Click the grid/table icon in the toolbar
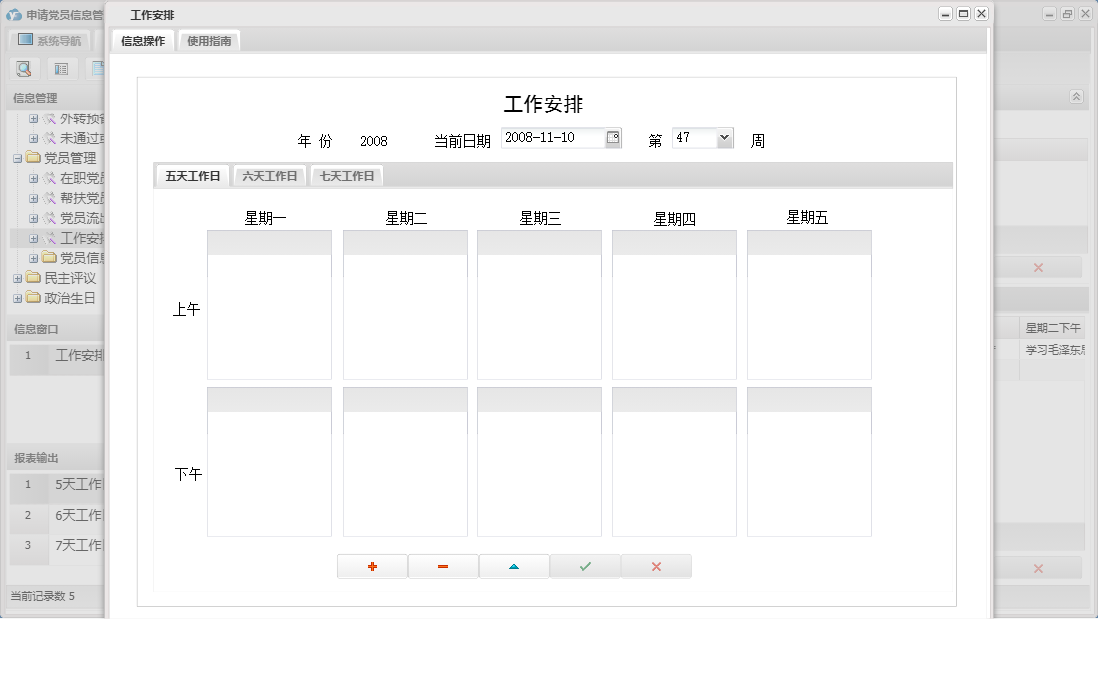Viewport: 1098px width, 685px height. click(61, 68)
